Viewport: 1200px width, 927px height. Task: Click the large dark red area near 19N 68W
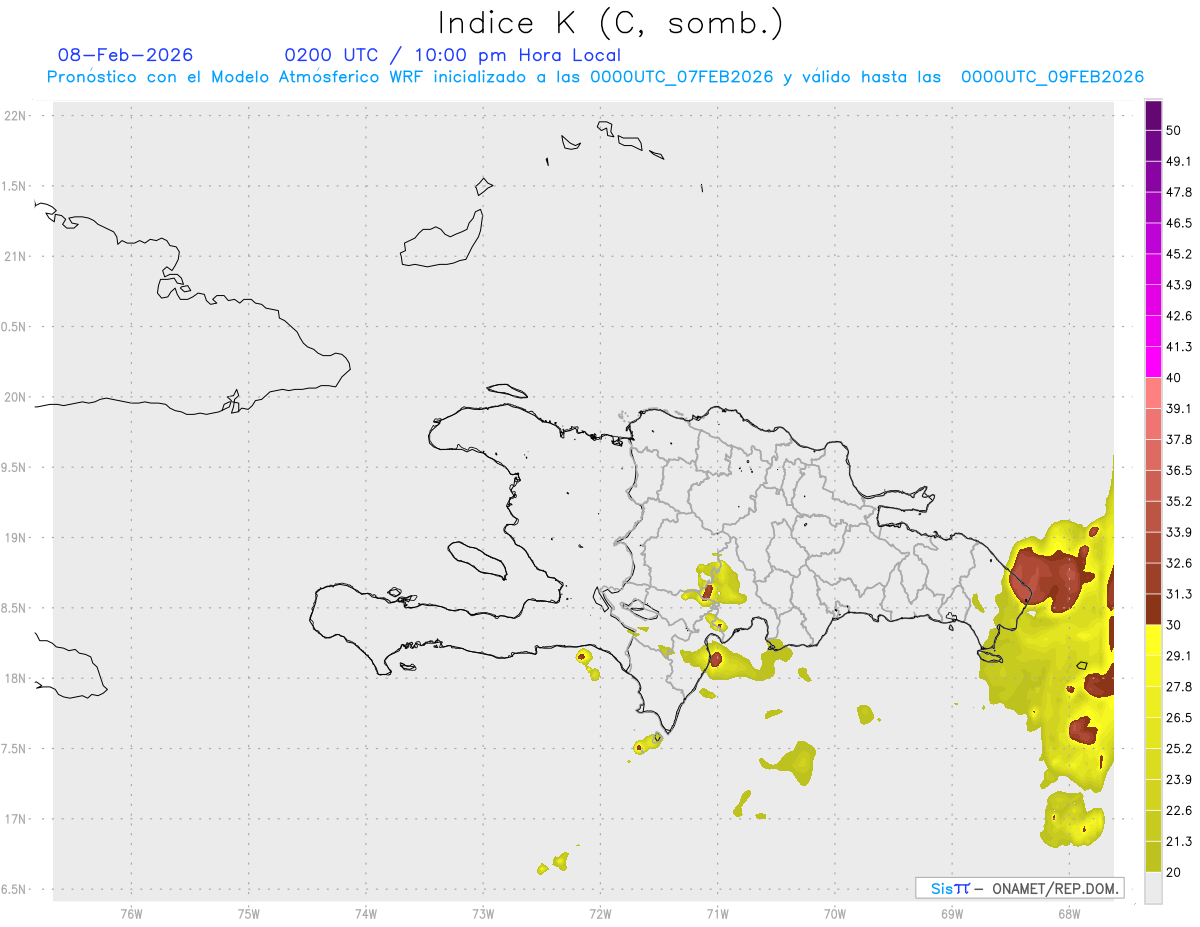coord(1050,578)
